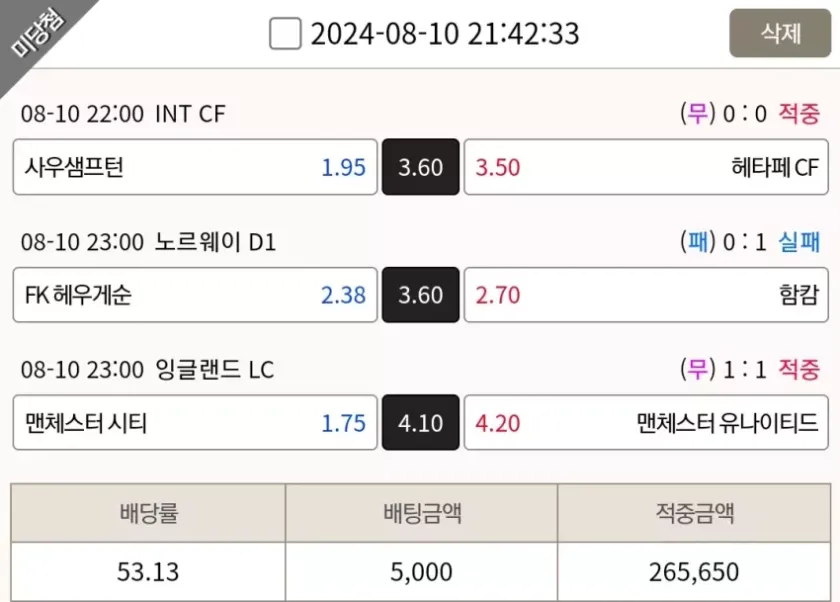Choose the 4.10 draw odds box

420,423
